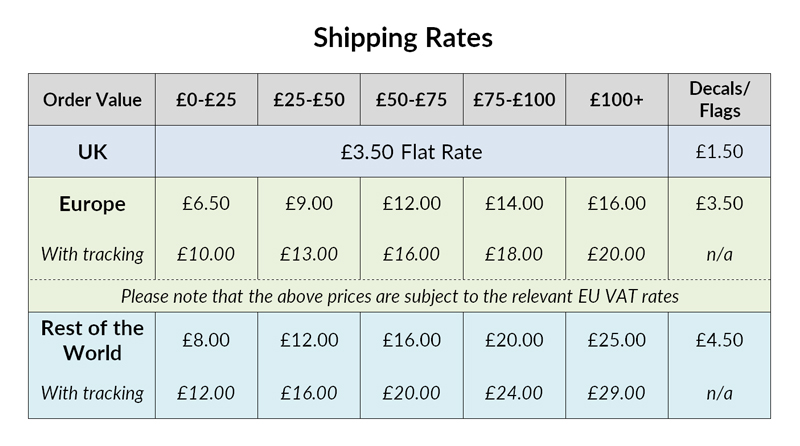800x446 pixels.
Task: Click Rest of World £8.00 price
Action: tap(206, 340)
